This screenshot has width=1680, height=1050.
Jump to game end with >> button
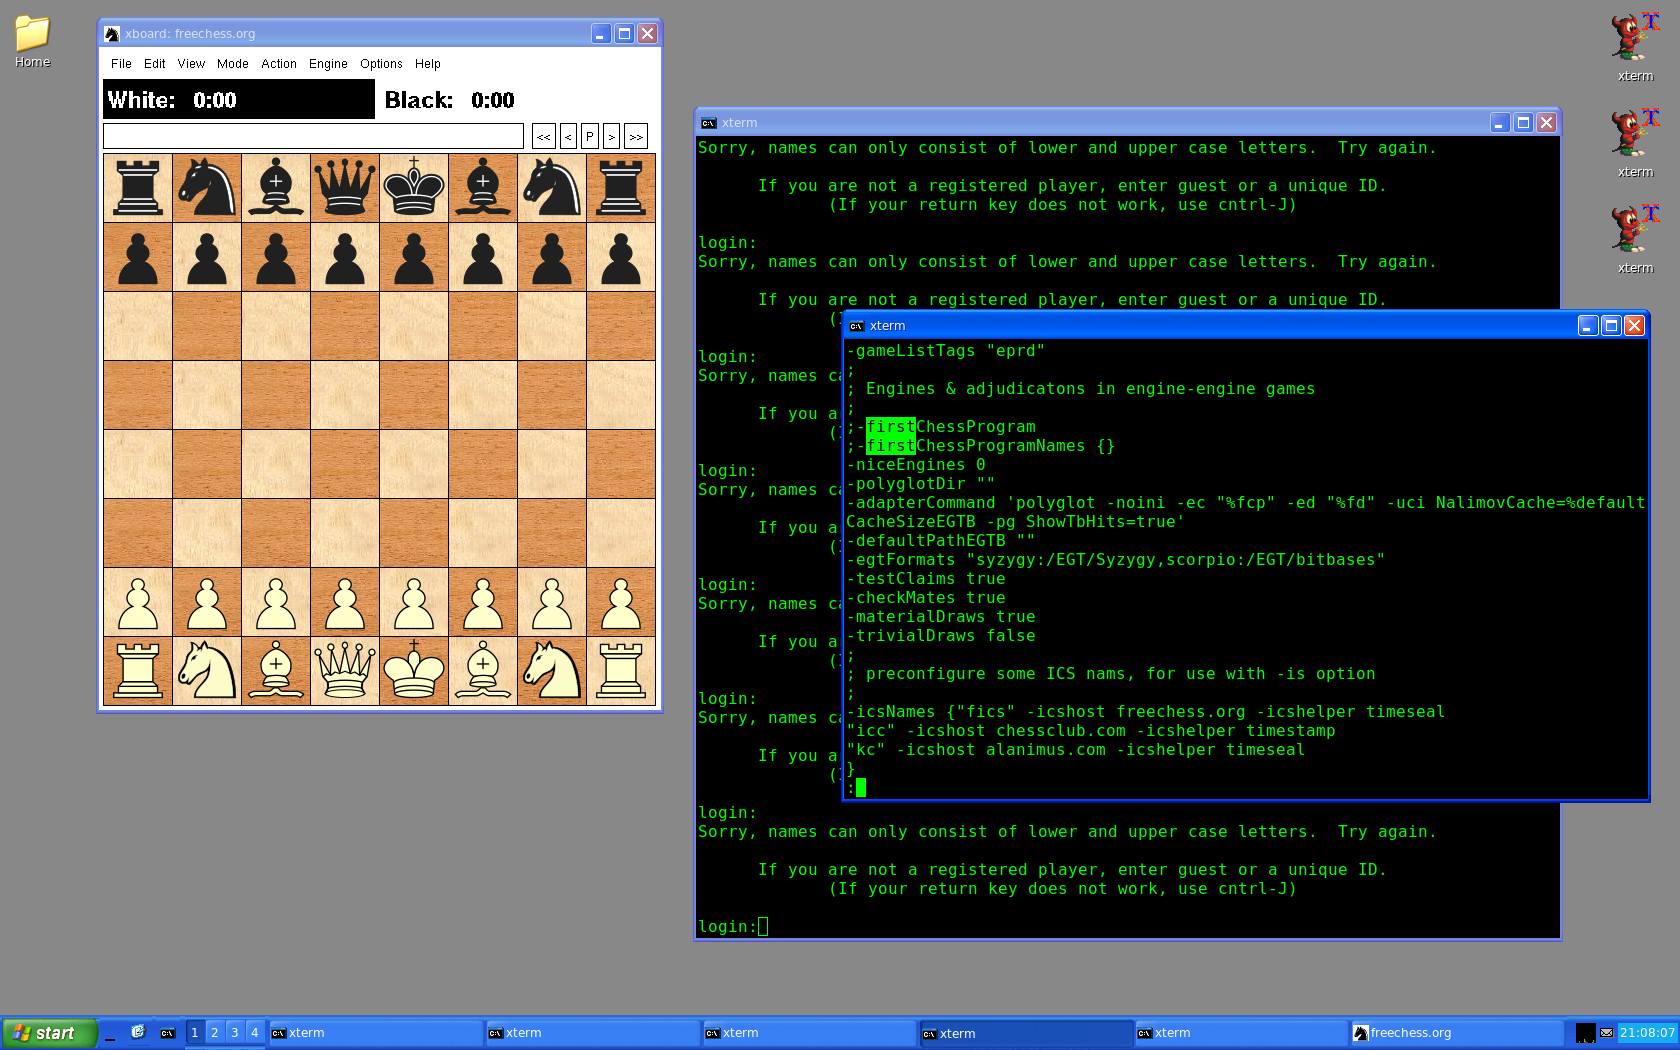(x=636, y=136)
